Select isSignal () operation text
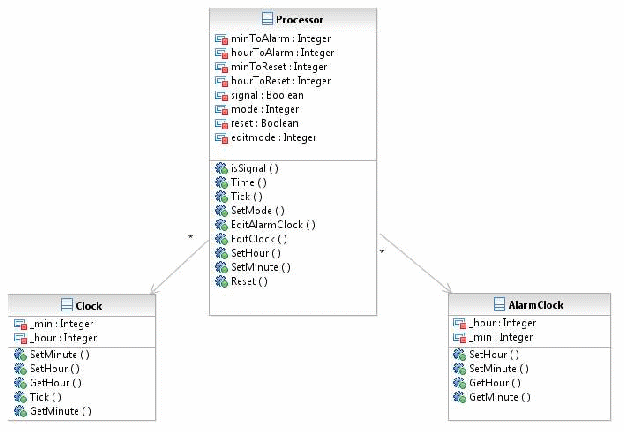This screenshot has height=432, width=624. (255, 169)
